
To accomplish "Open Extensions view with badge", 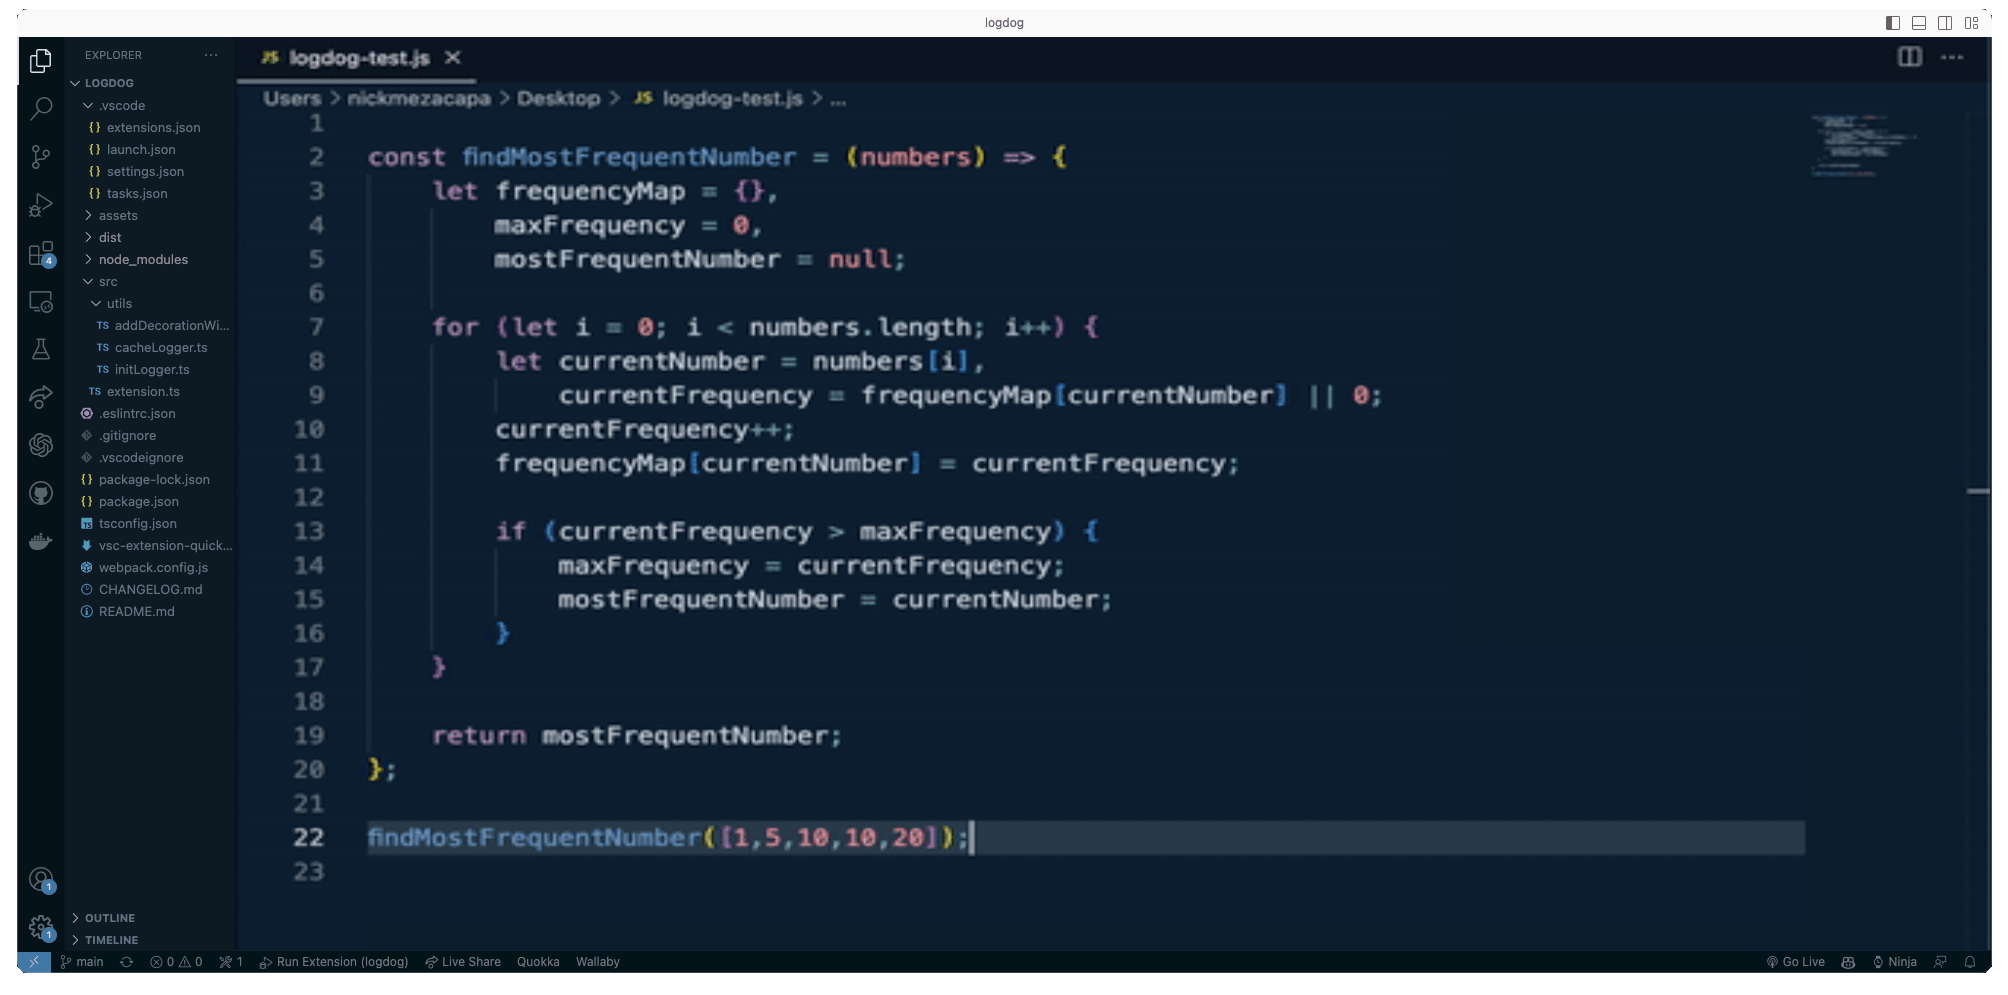I will pos(41,253).
